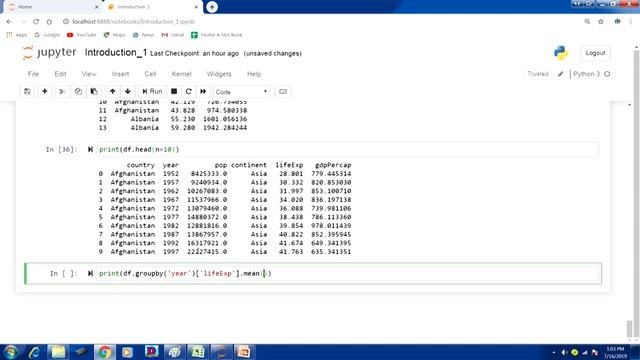Open Internet Explorer from taskbar
The height and width of the screenshot is (360, 640).
click(34, 352)
